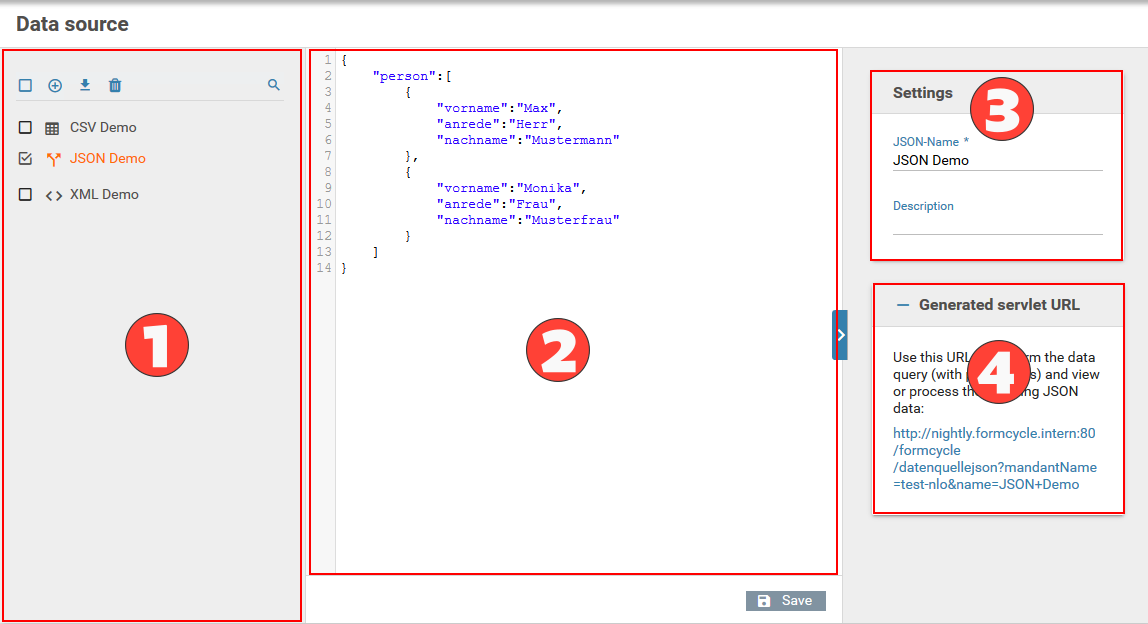Viewport: 1148px width, 624px height.
Task: Tick the XML Demo checkbox
Action: (x=25, y=195)
